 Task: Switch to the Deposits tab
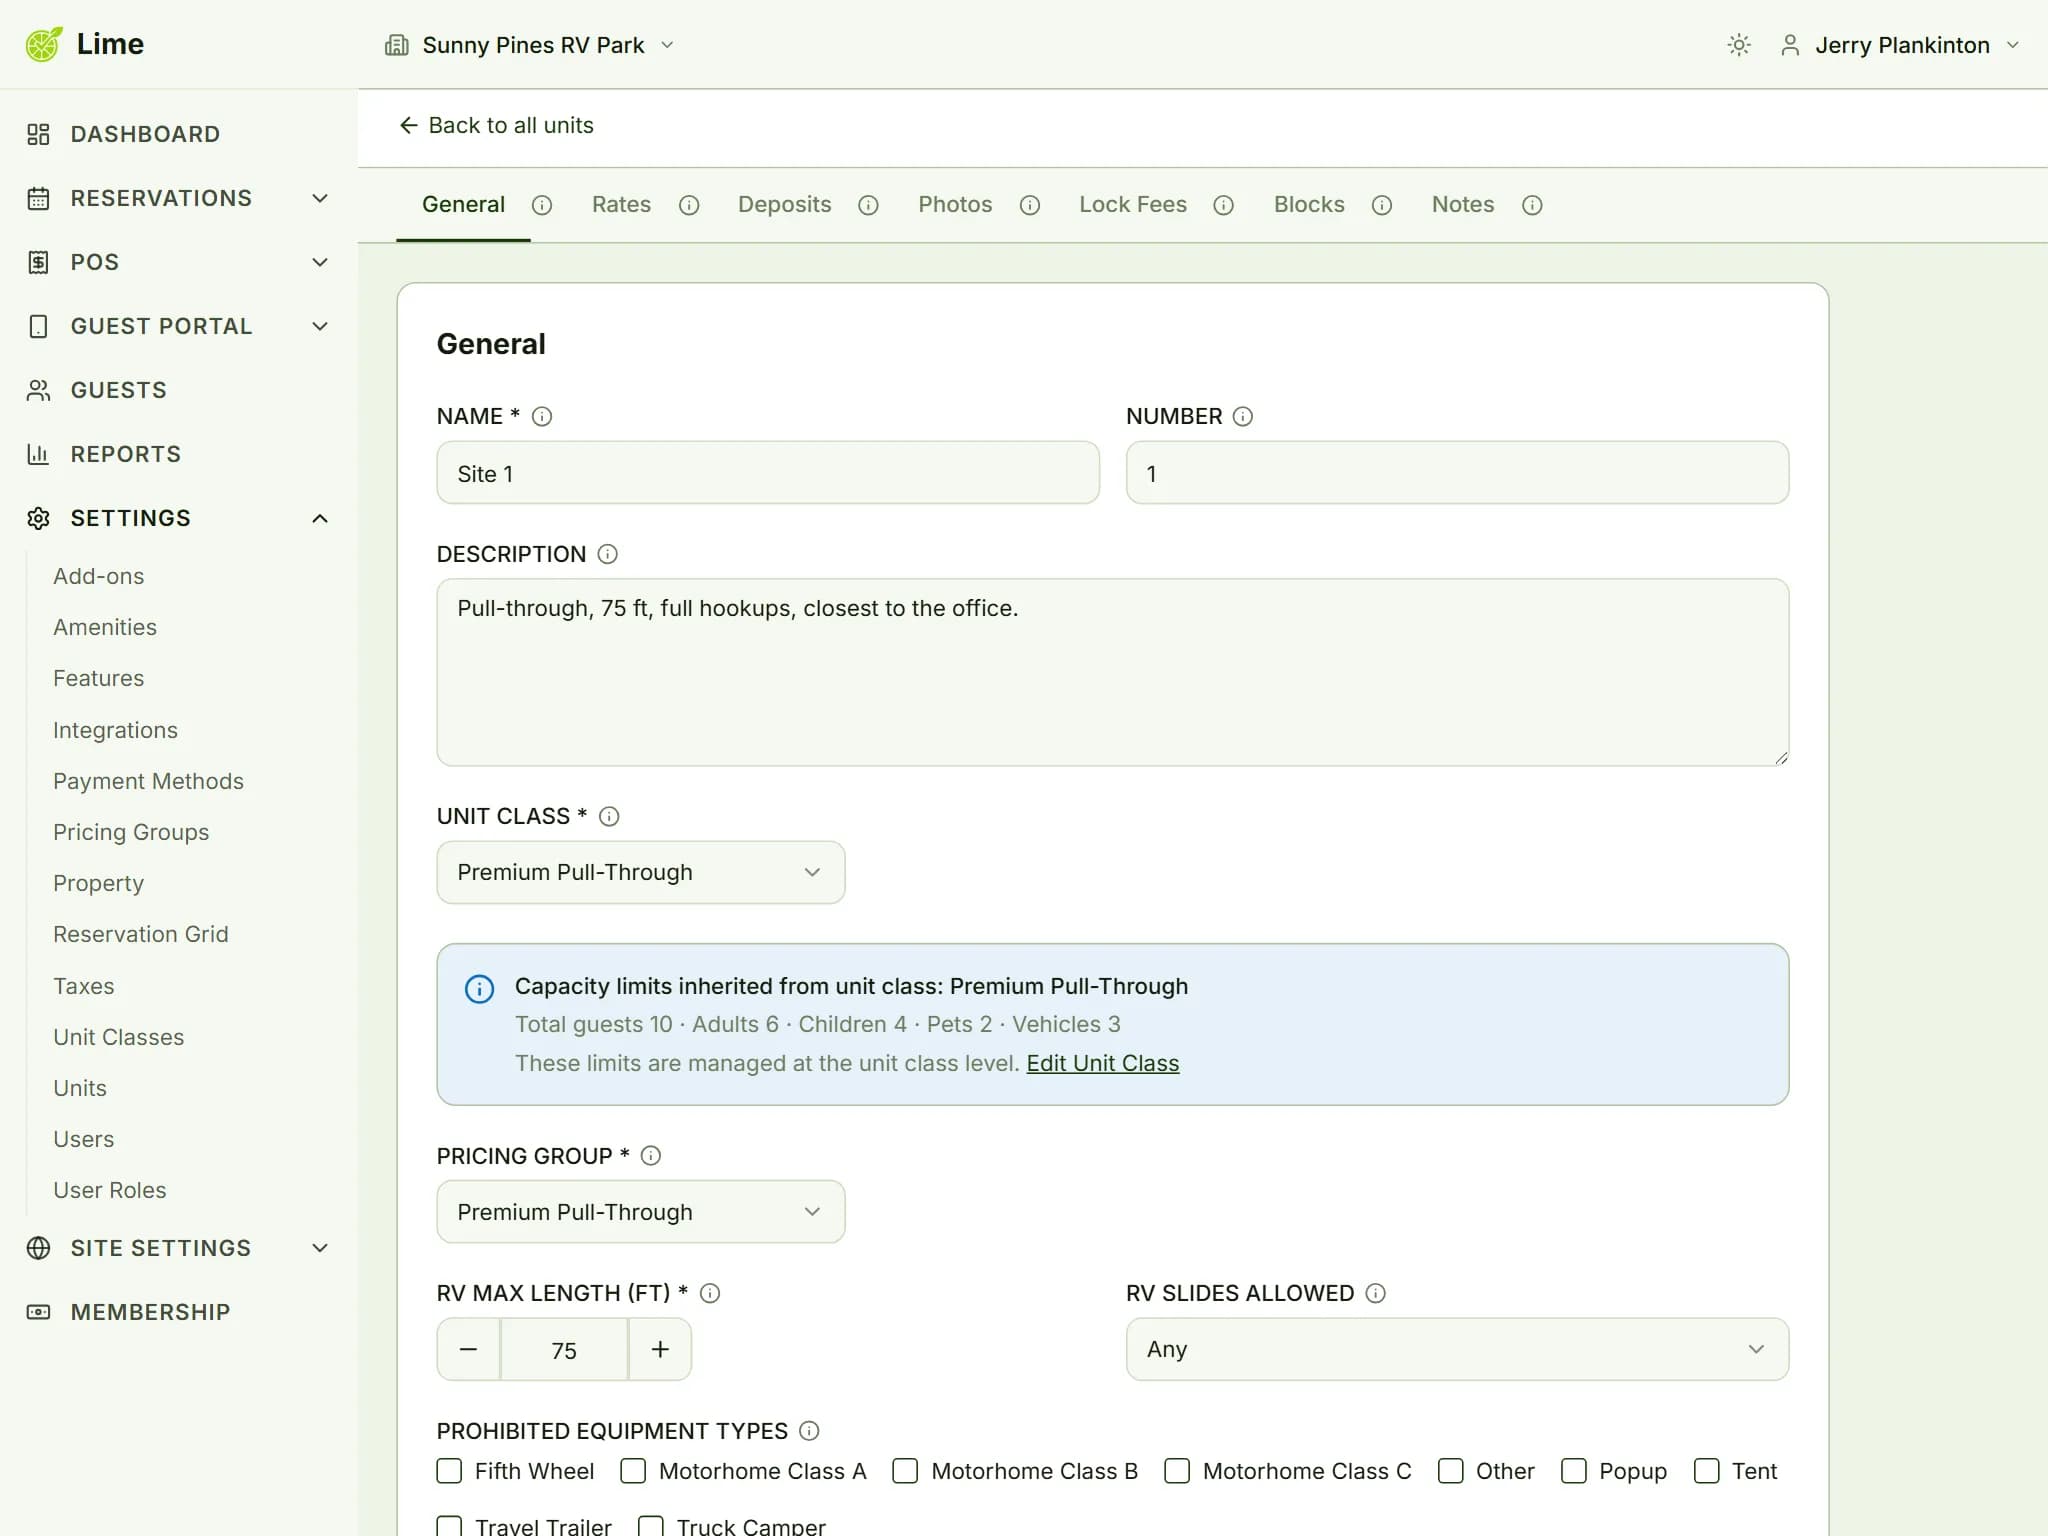click(x=785, y=205)
